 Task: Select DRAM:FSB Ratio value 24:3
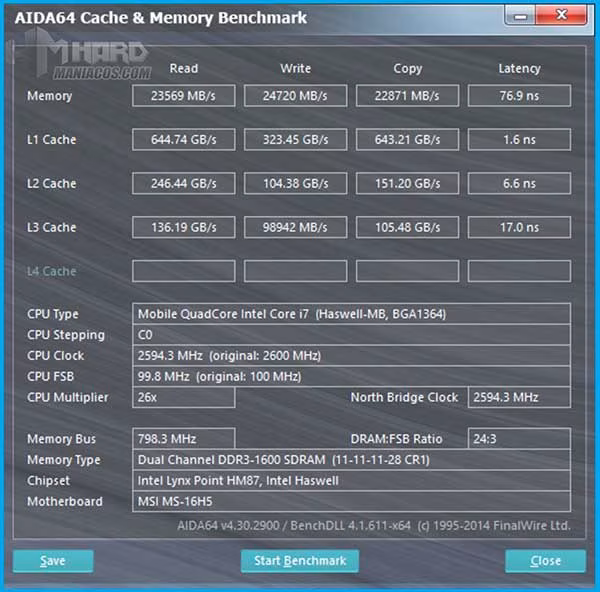coord(519,439)
